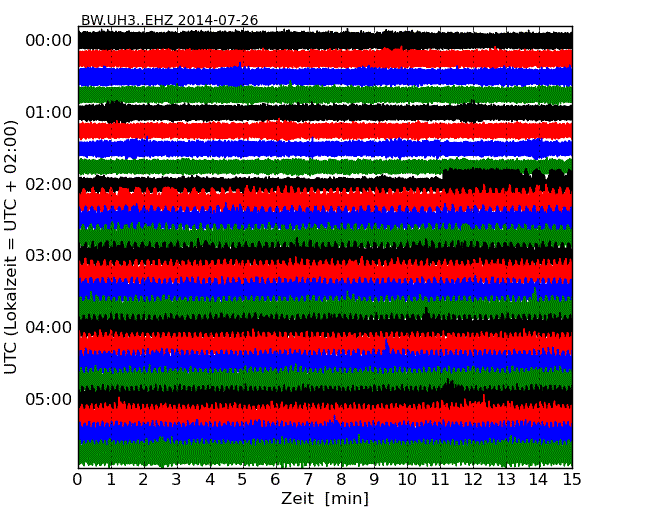
Task: Select the 00:00 time label
Action: point(49,41)
